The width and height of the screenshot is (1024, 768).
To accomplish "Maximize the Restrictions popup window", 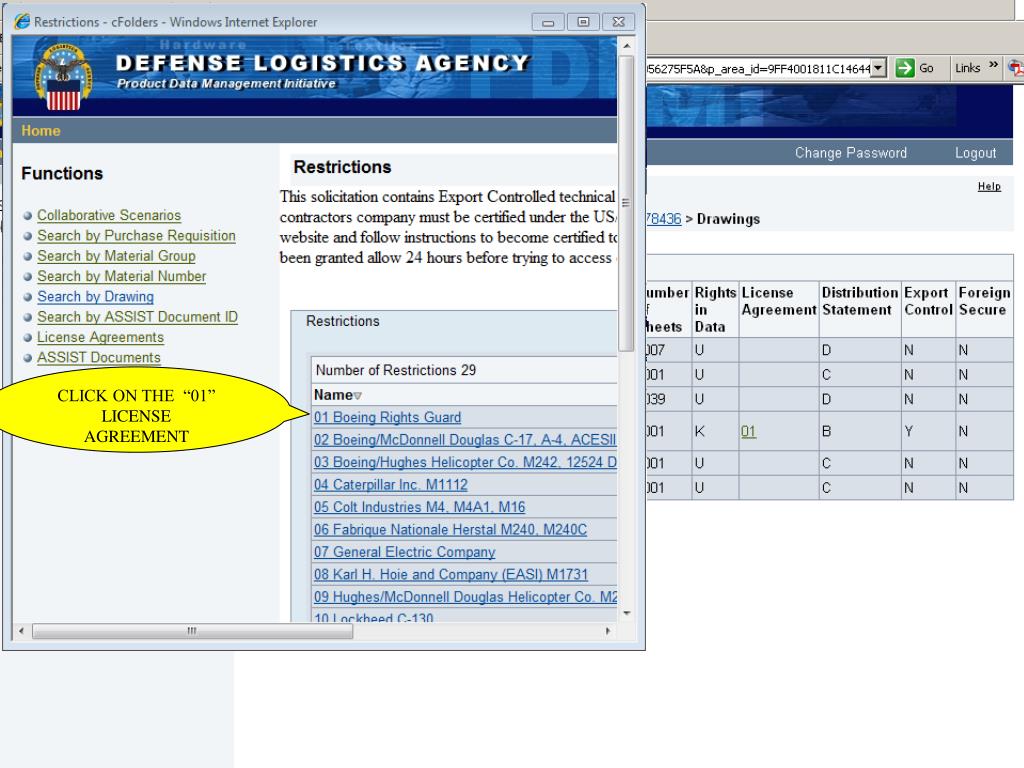I will coord(583,22).
